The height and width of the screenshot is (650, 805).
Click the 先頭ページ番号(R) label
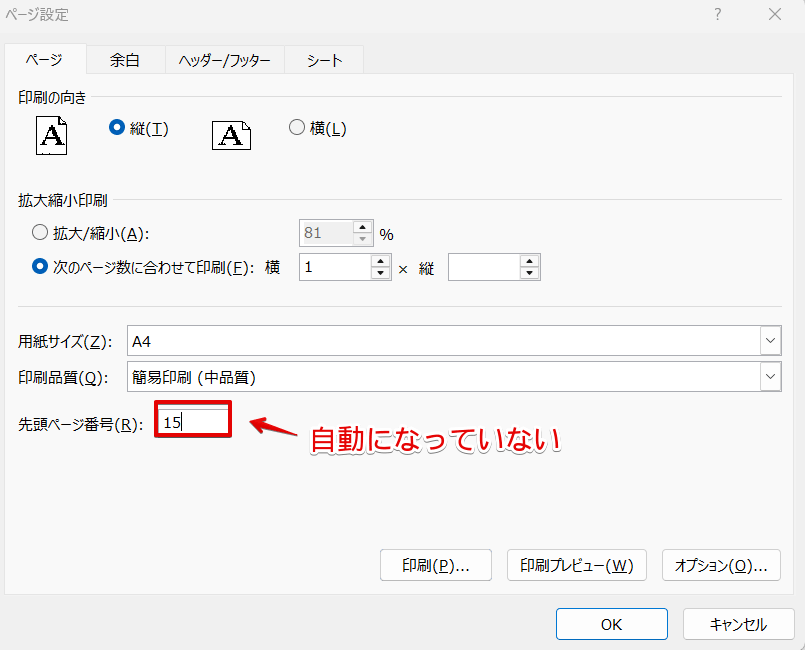[x=81, y=425]
